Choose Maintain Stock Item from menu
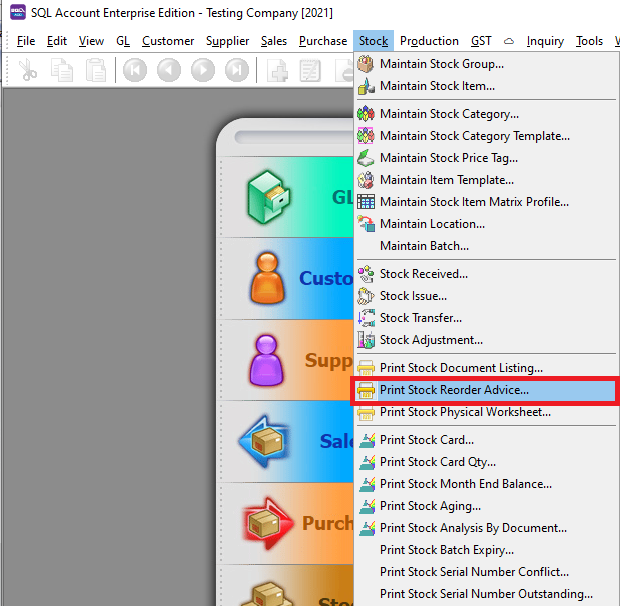This screenshot has width=620, height=606. pos(437,86)
